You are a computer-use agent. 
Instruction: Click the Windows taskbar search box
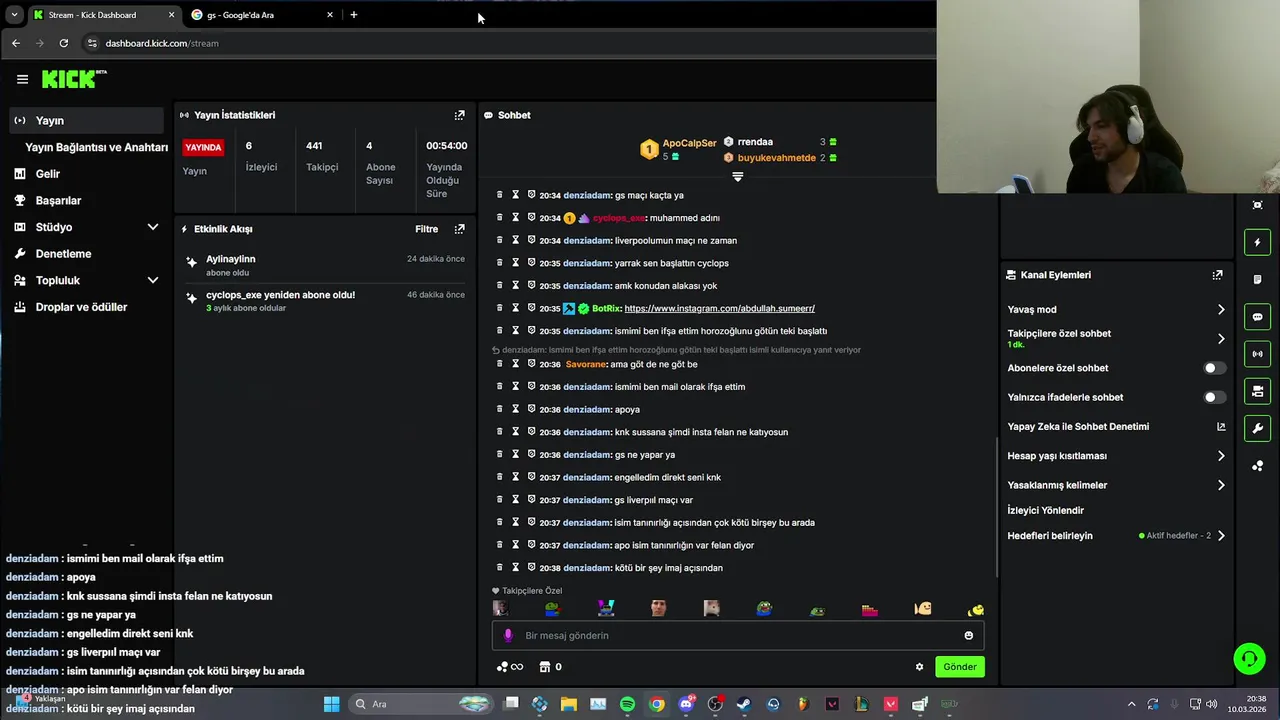(x=422, y=704)
